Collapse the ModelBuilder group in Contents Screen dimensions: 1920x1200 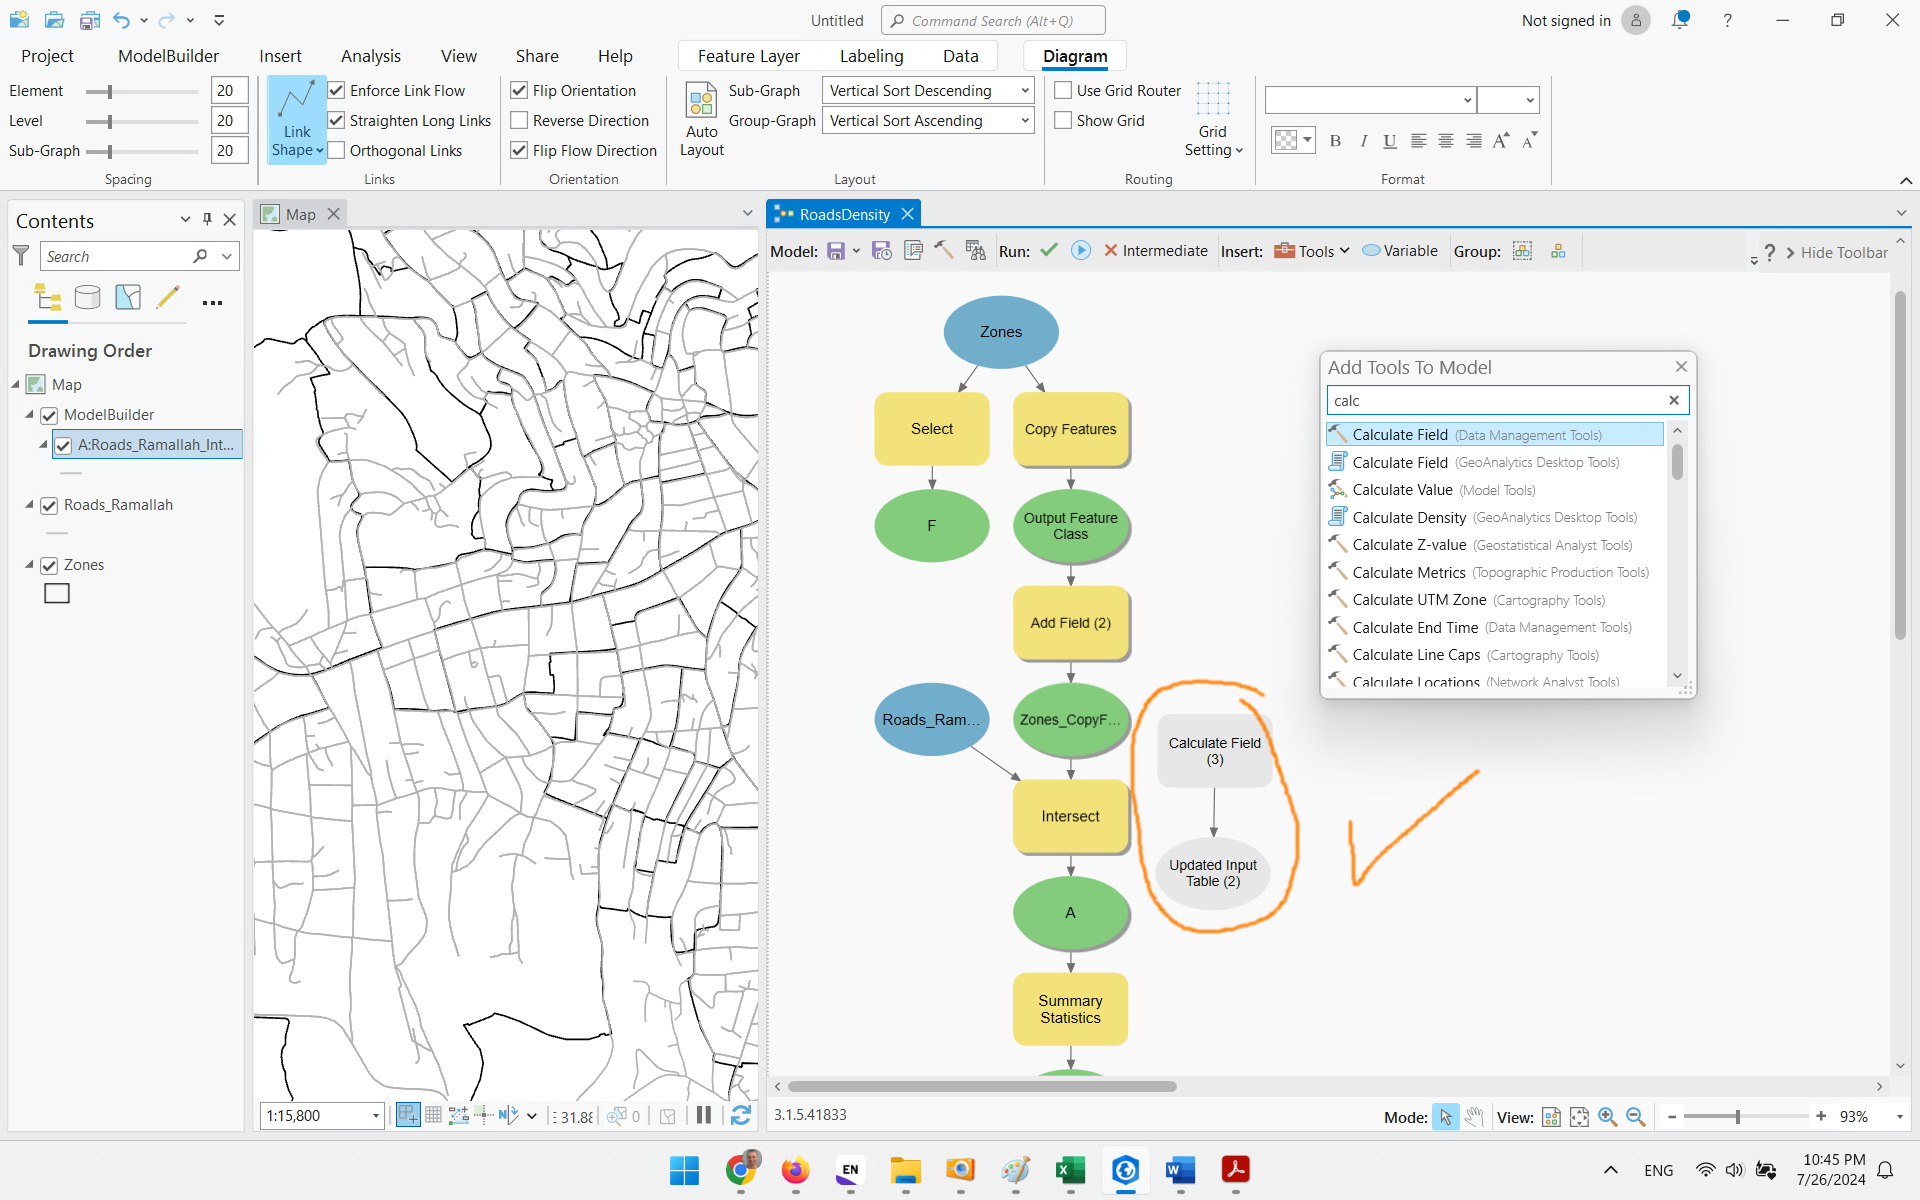point(30,415)
